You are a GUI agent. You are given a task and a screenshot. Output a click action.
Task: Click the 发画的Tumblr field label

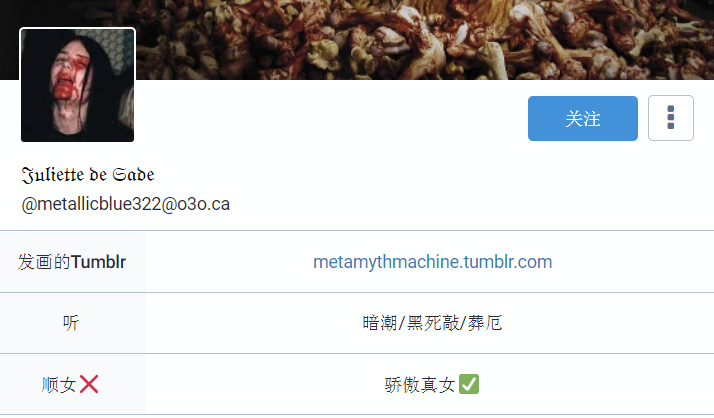pos(72,262)
